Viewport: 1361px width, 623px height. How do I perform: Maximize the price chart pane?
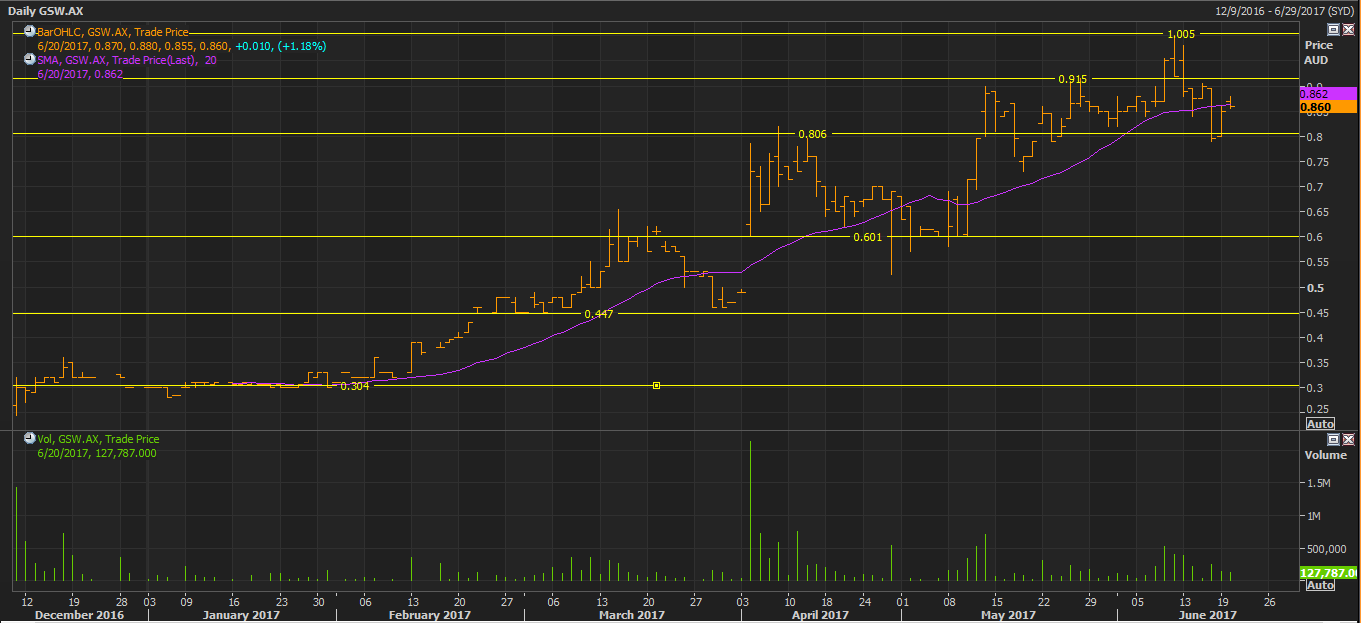point(1333,30)
